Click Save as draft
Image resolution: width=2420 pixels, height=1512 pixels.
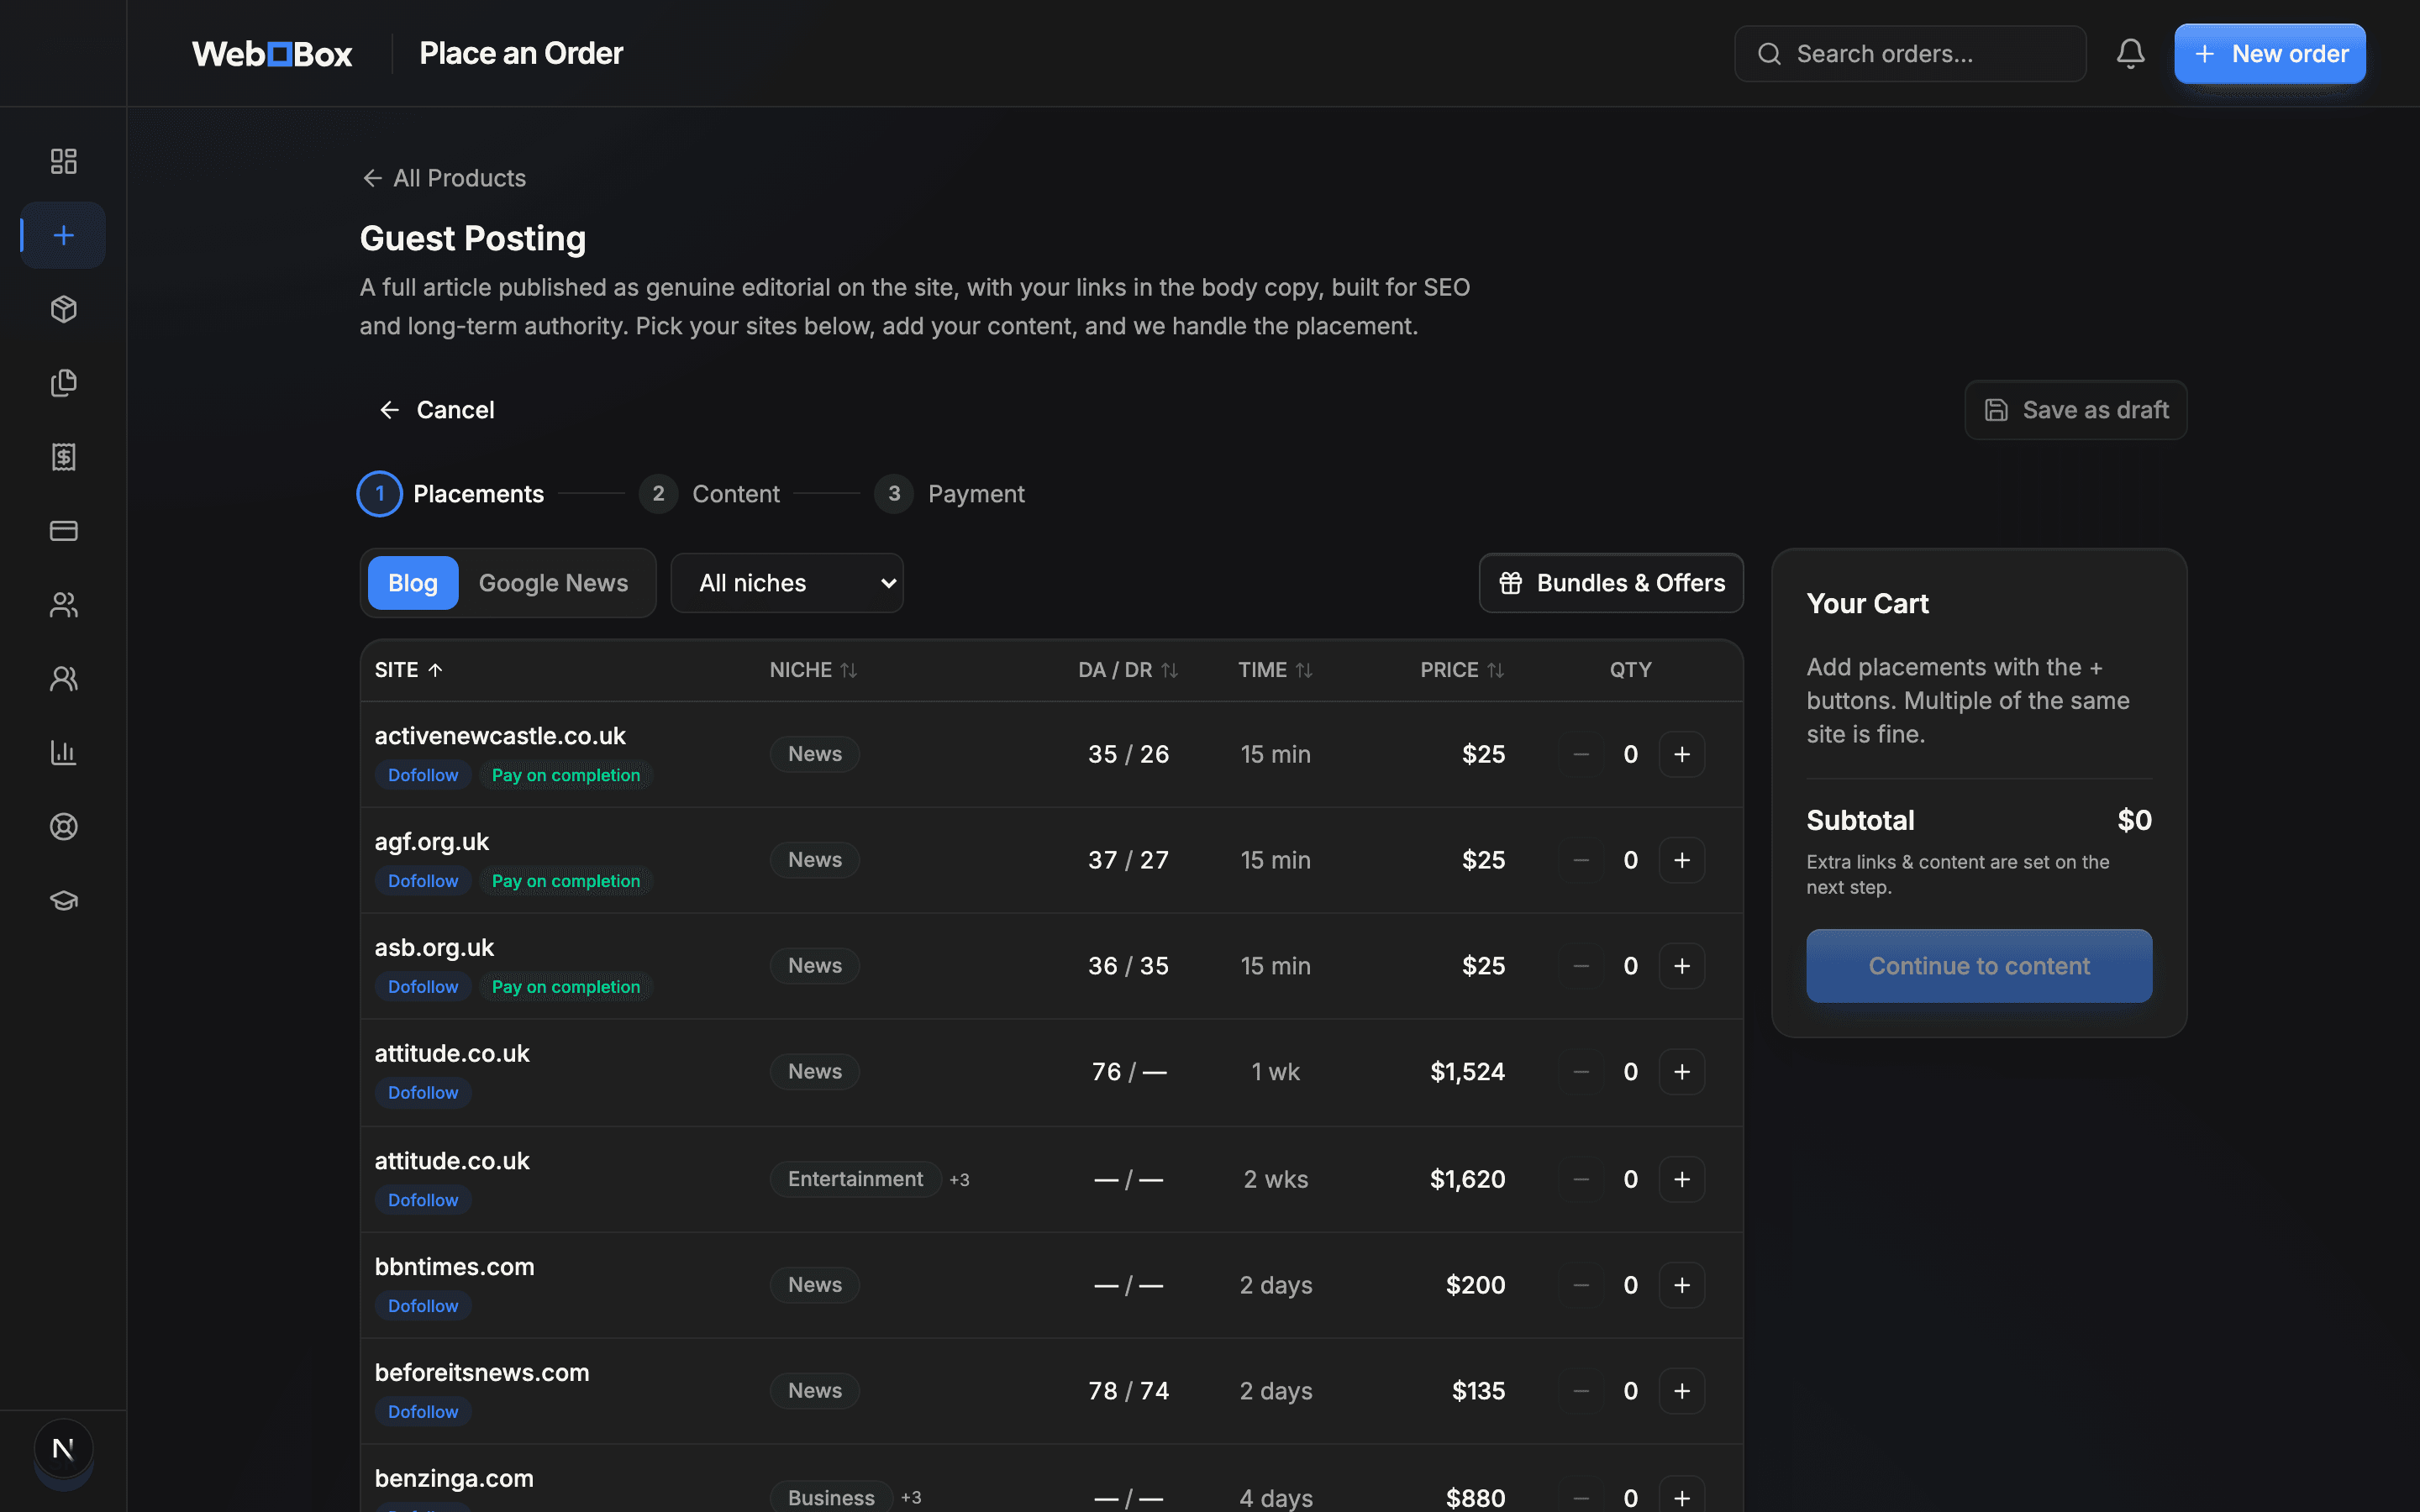2076,410
